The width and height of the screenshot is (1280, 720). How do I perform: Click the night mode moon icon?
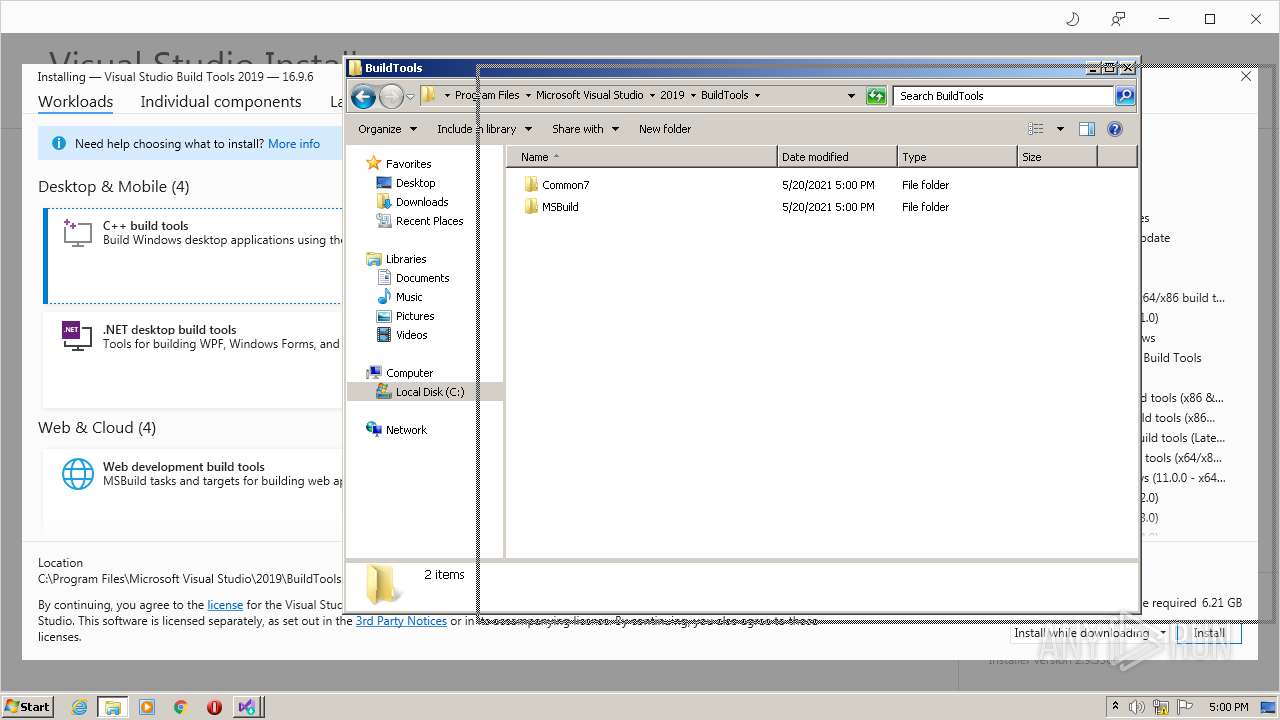(1073, 19)
